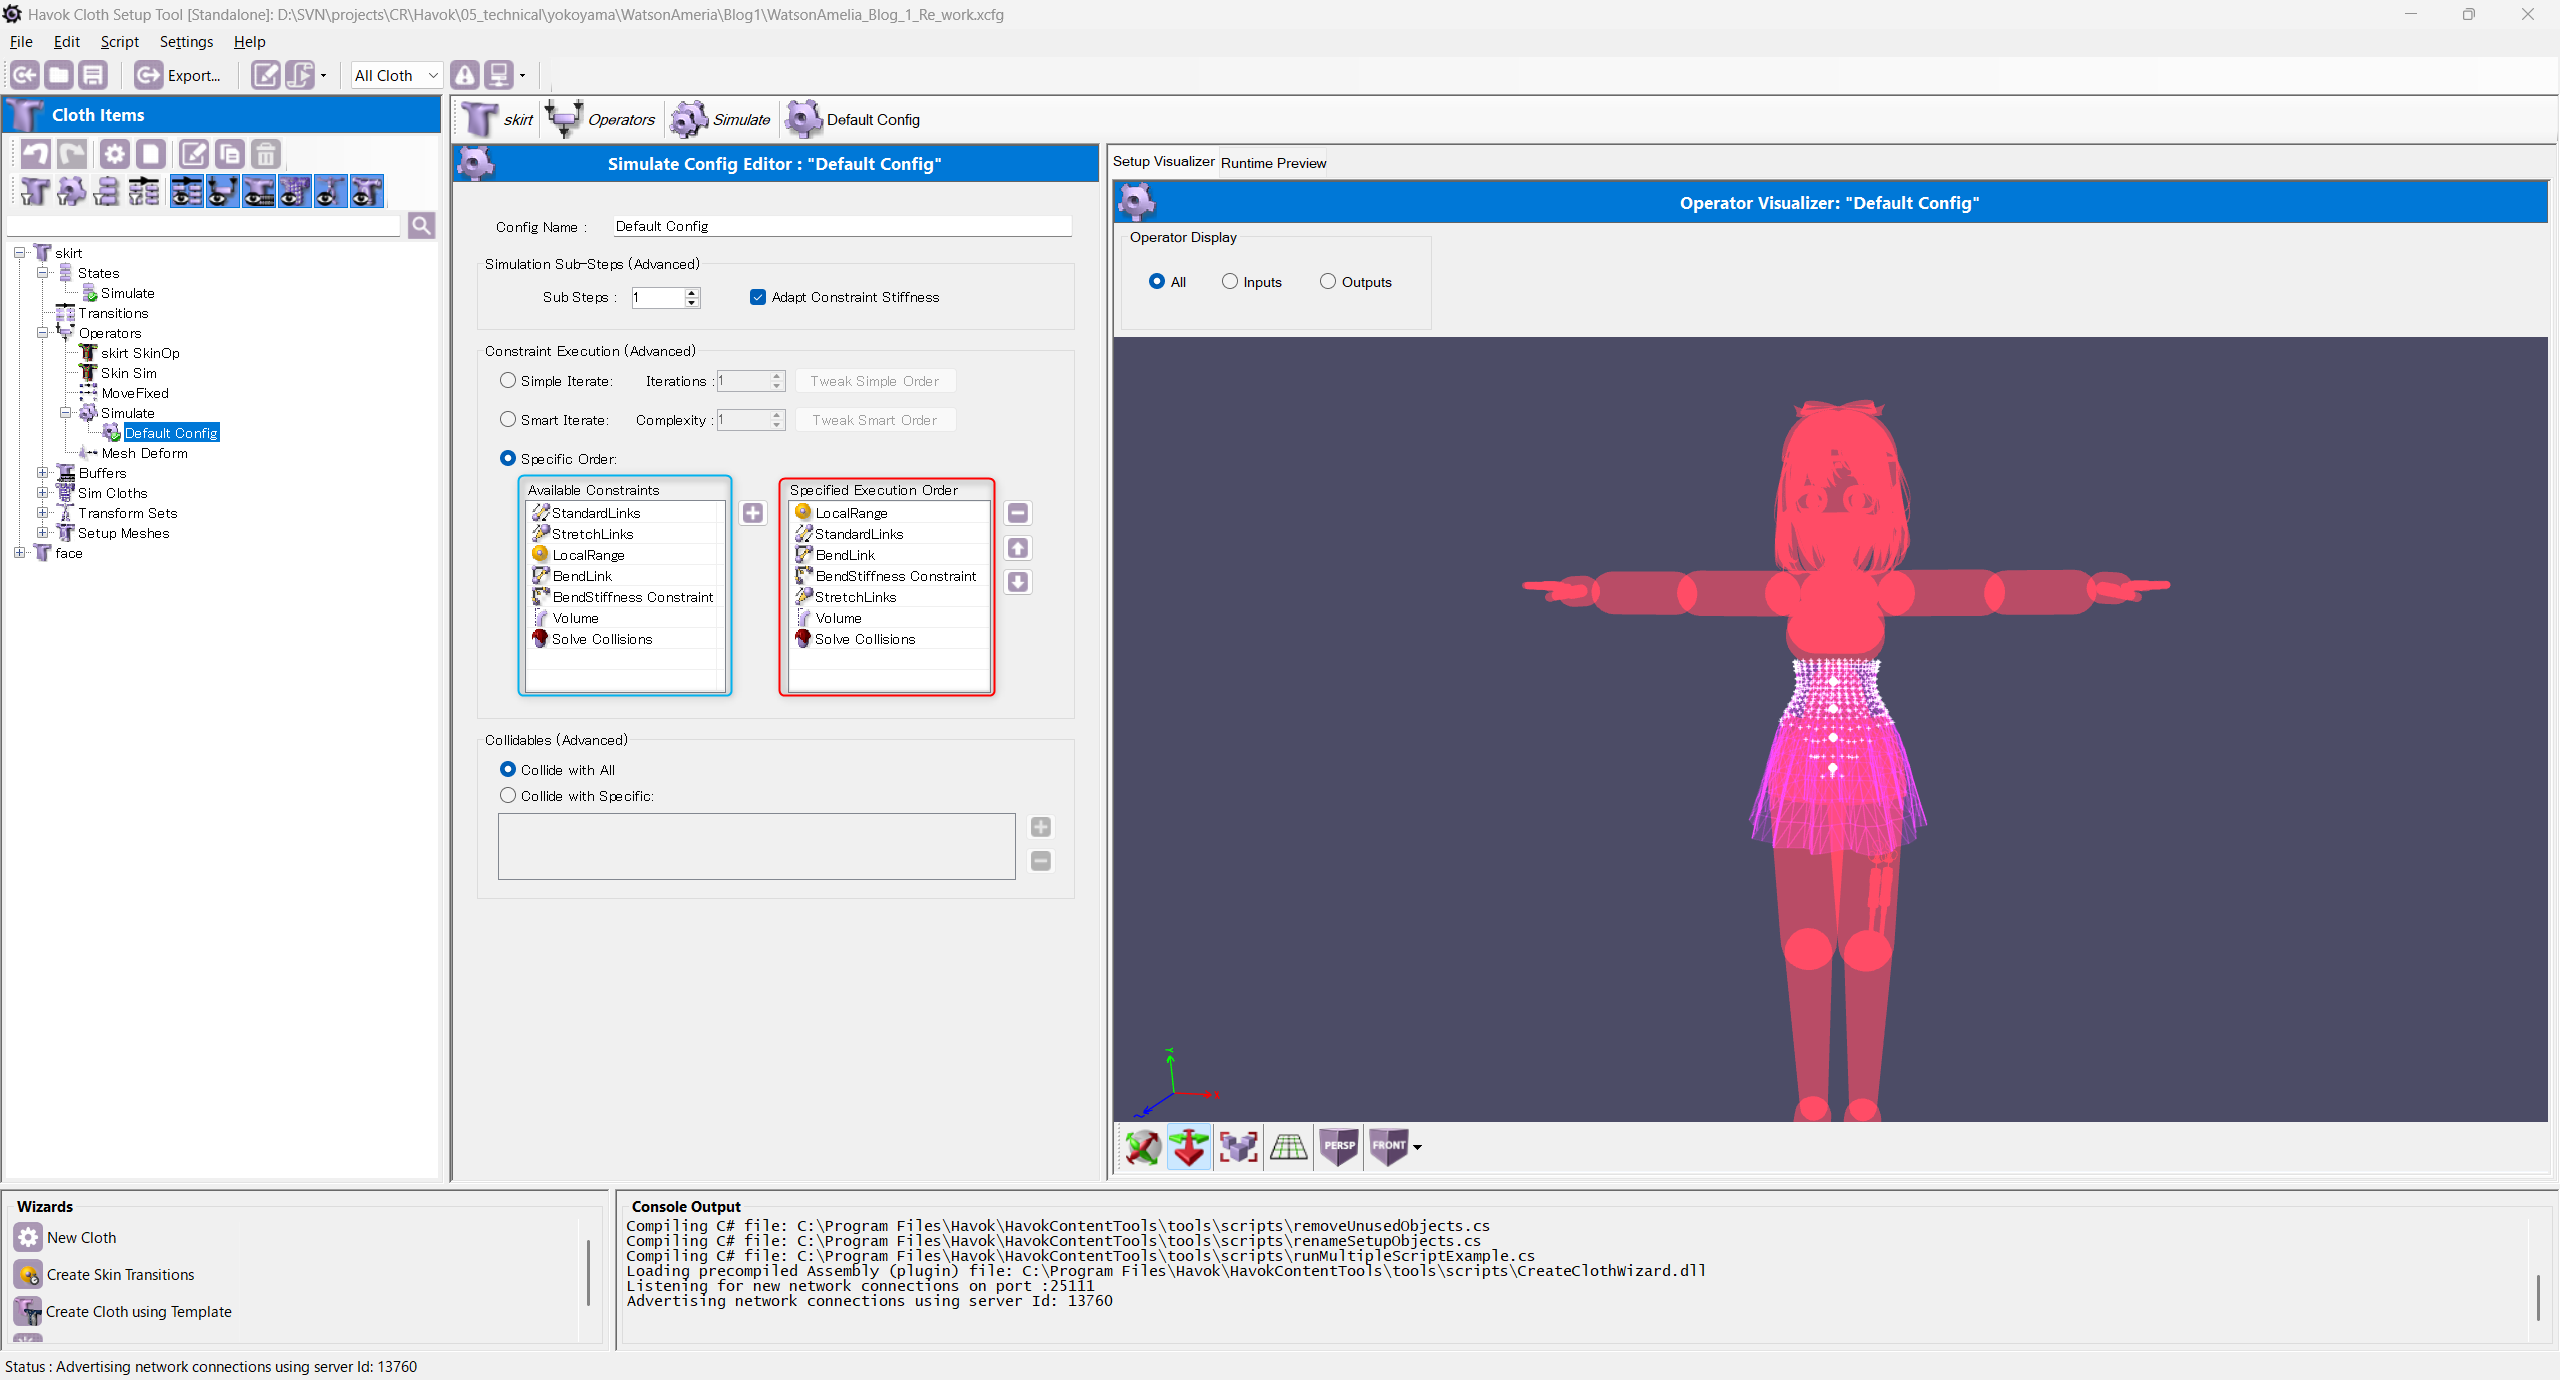
Task: Add selected constraint with plus button
Action: [753, 513]
